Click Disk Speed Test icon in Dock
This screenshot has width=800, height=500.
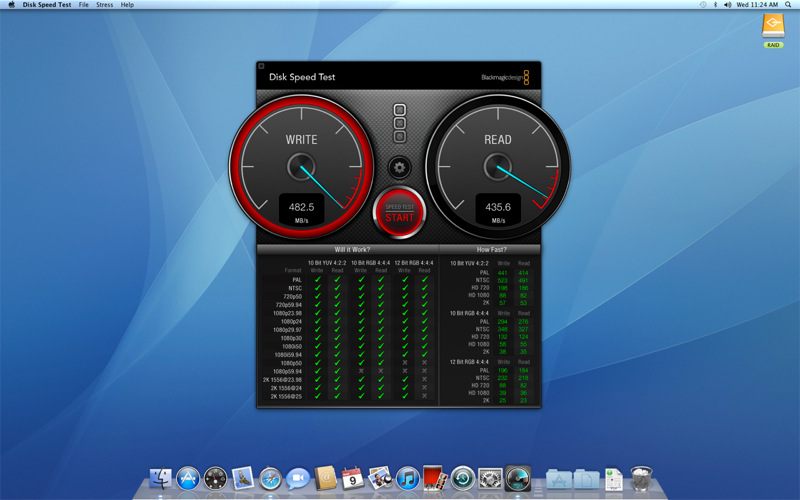coord(517,478)
